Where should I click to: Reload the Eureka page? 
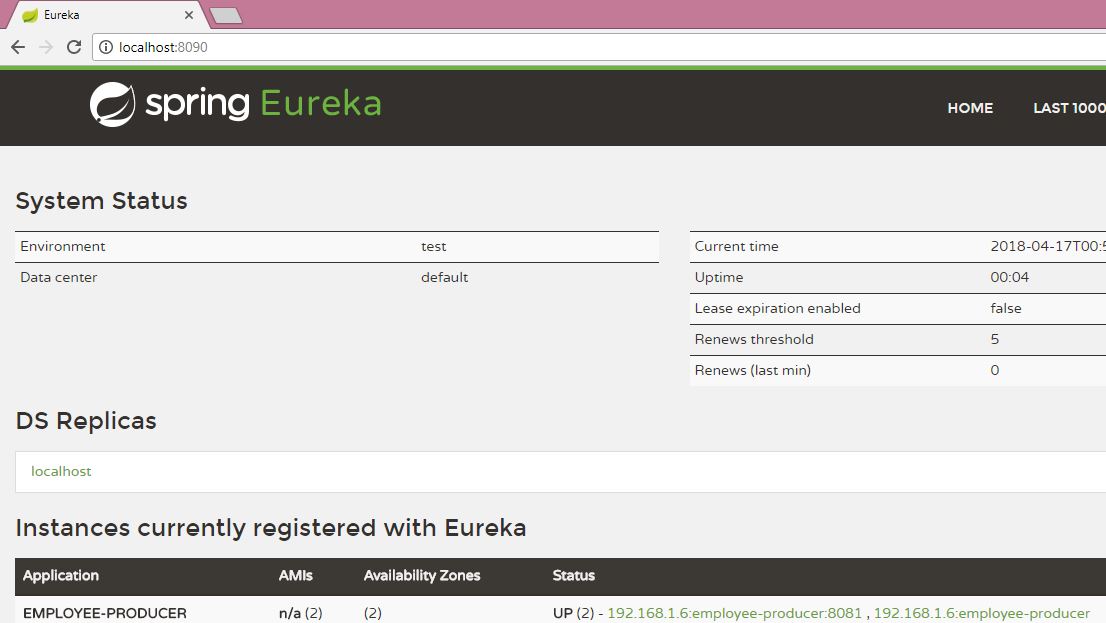[74, 47]
